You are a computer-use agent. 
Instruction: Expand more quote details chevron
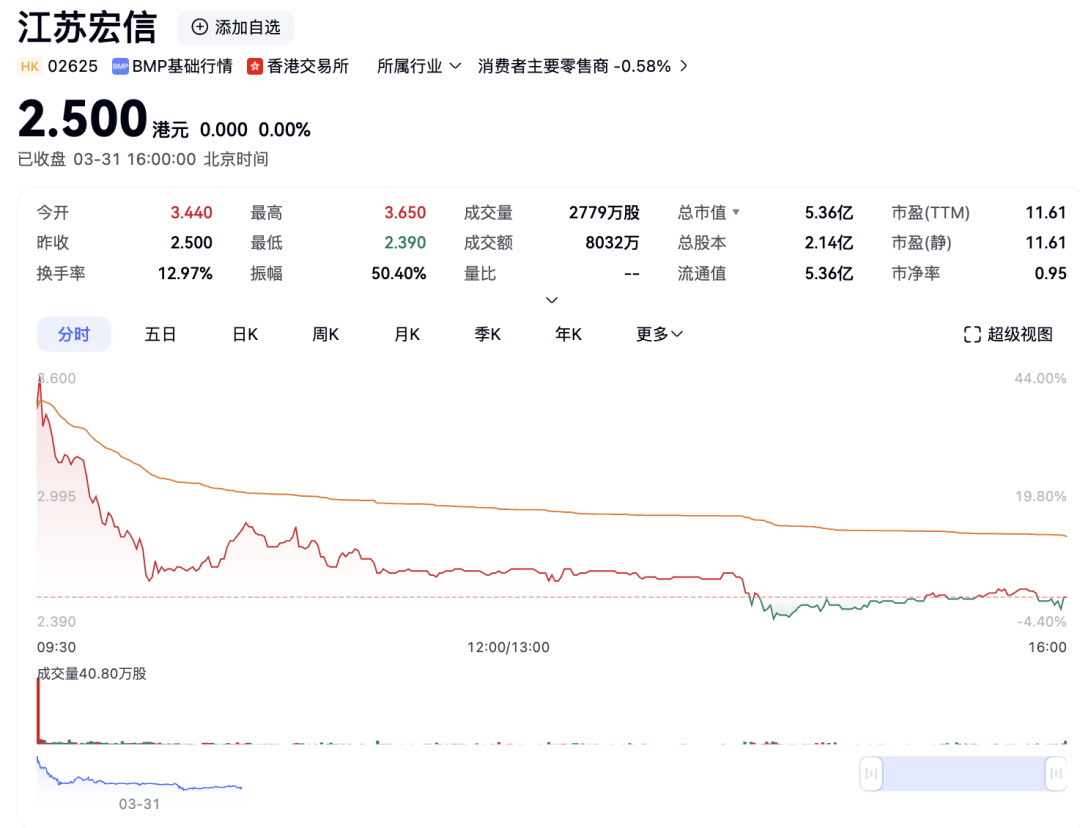[x=551, y=300]
